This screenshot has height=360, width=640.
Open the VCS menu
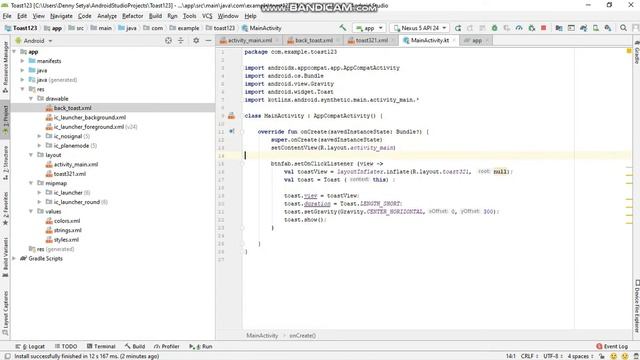pyautogui.click(x=207, y=16)
